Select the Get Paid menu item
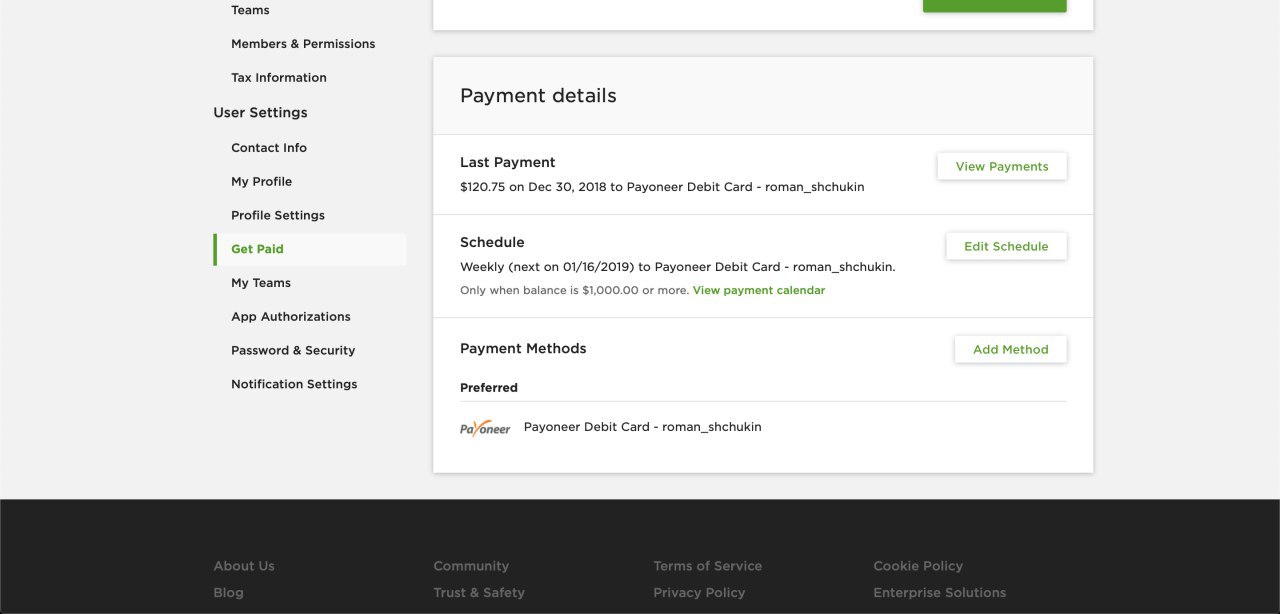Screen dimensions: 1280x614 coord(310,249)
